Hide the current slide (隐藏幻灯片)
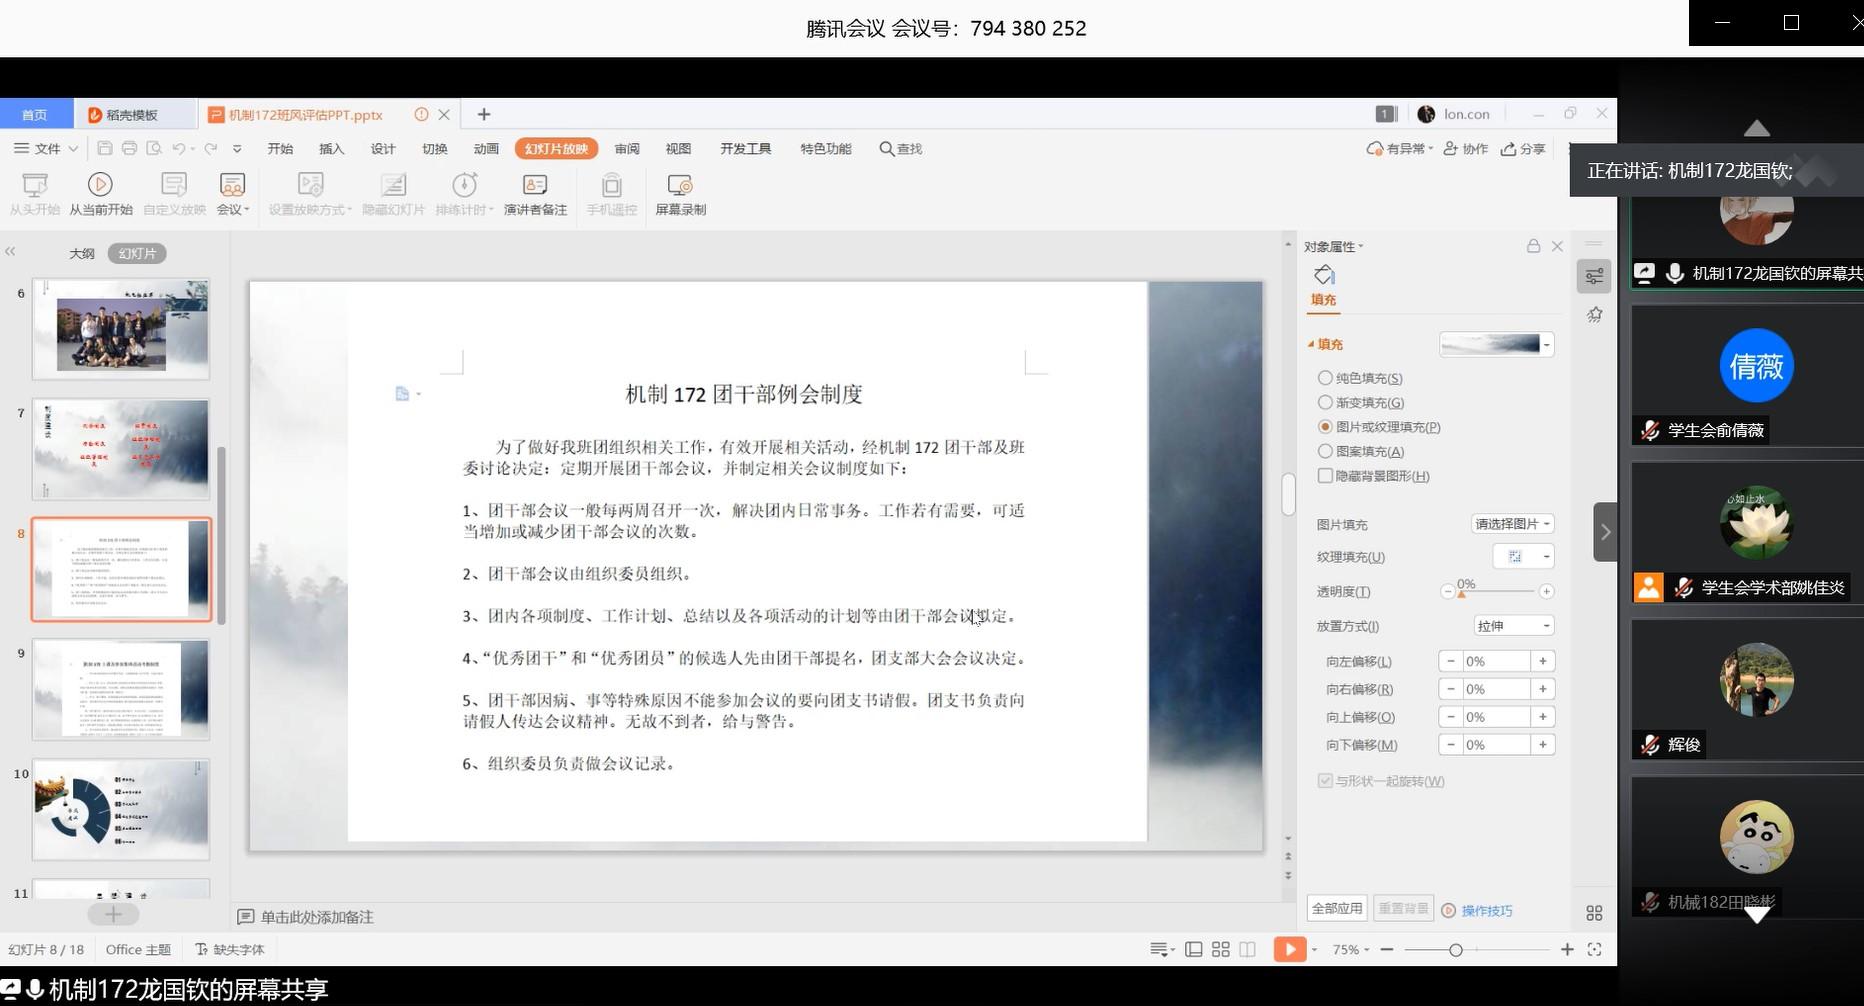 pos(391,193)
